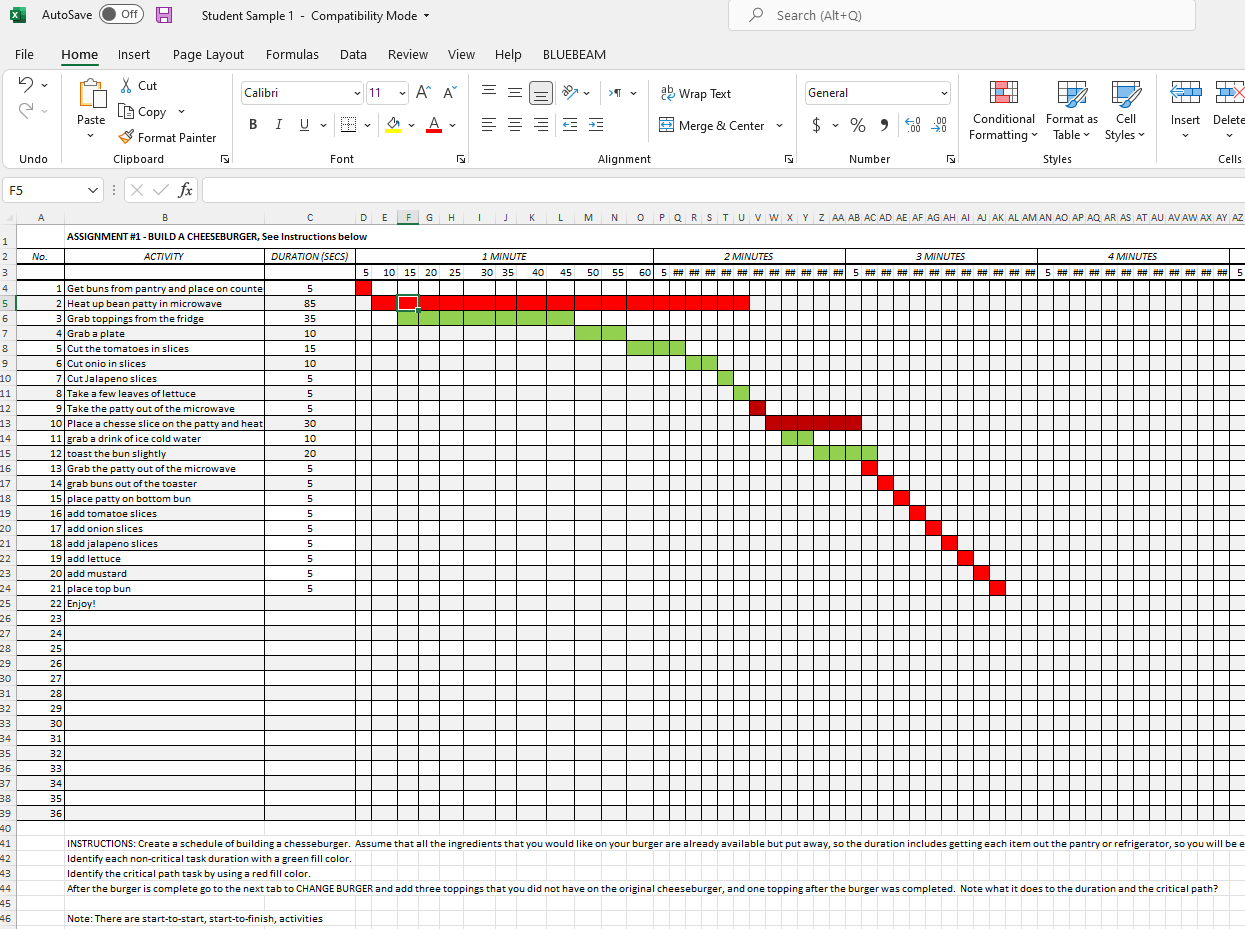This screenshot has height=929, width=1245.
Task: Open Font settings dialog launcher
Action: [x=461, y=160]
